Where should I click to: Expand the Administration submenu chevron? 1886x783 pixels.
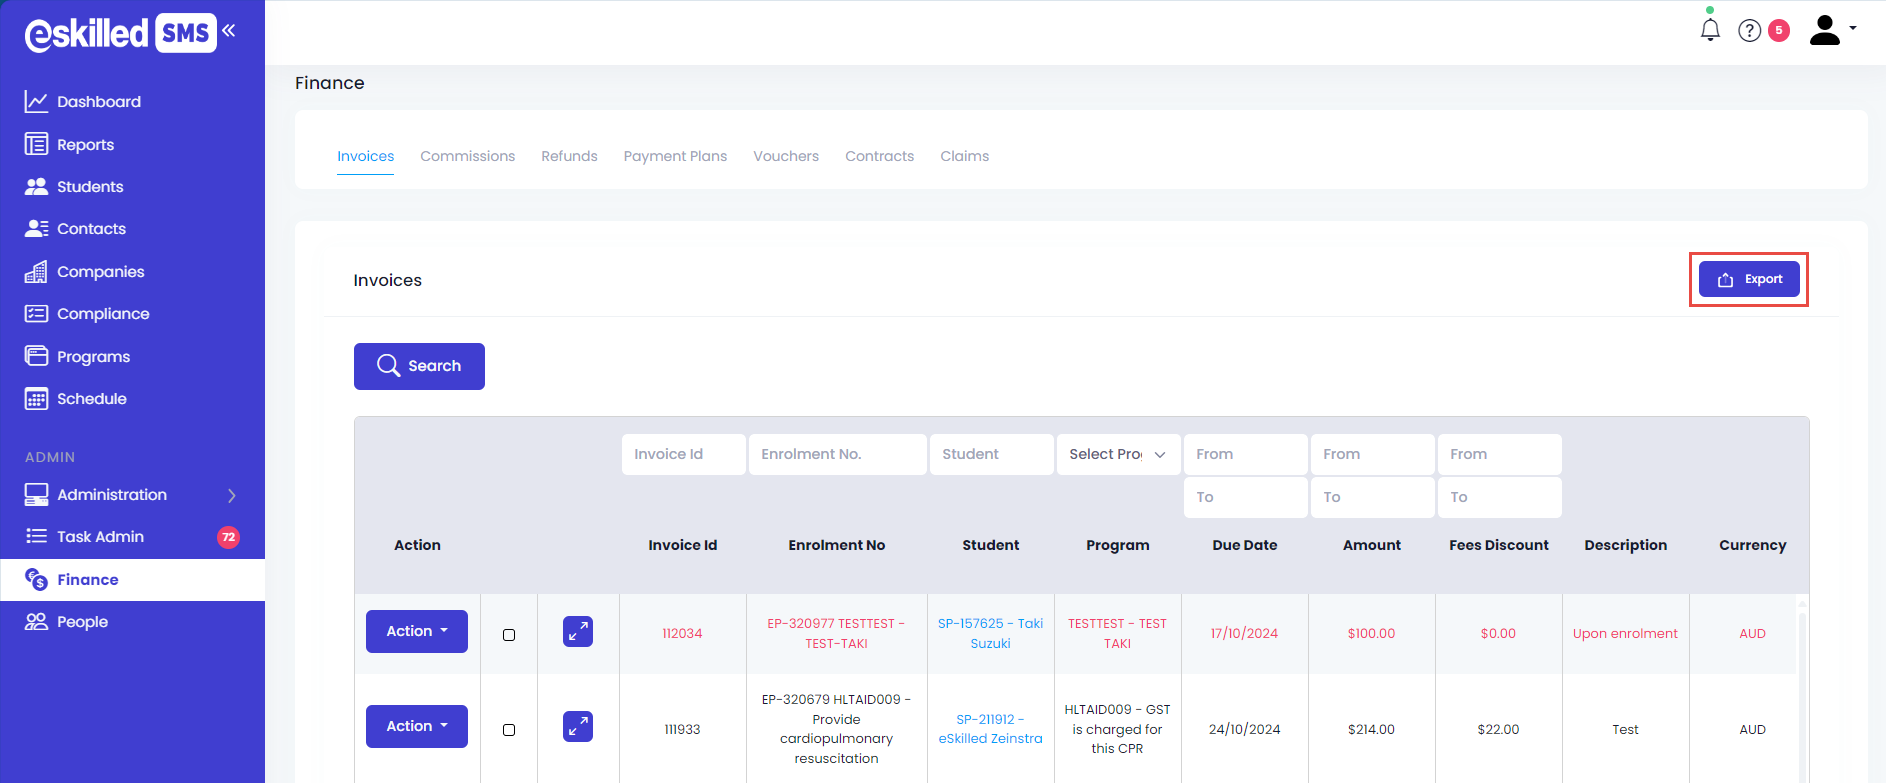click(x=232, y=495)
